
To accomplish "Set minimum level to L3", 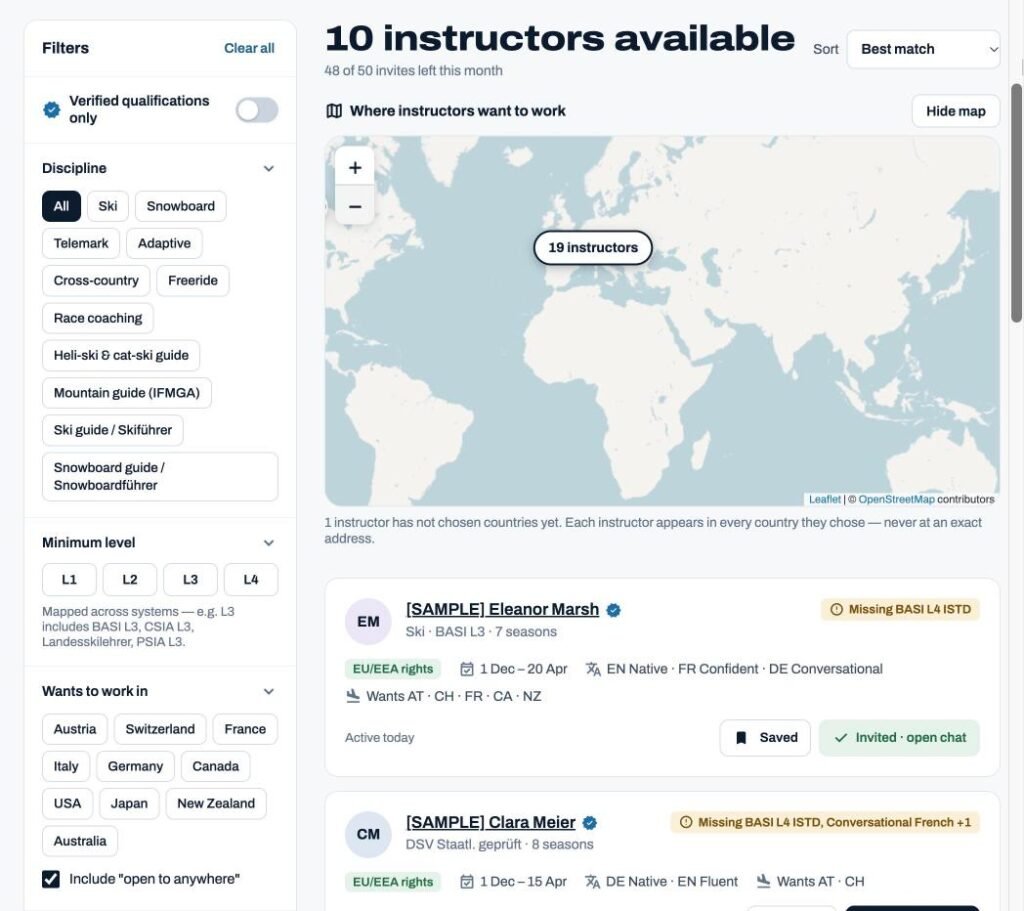I will click(190, 580).
